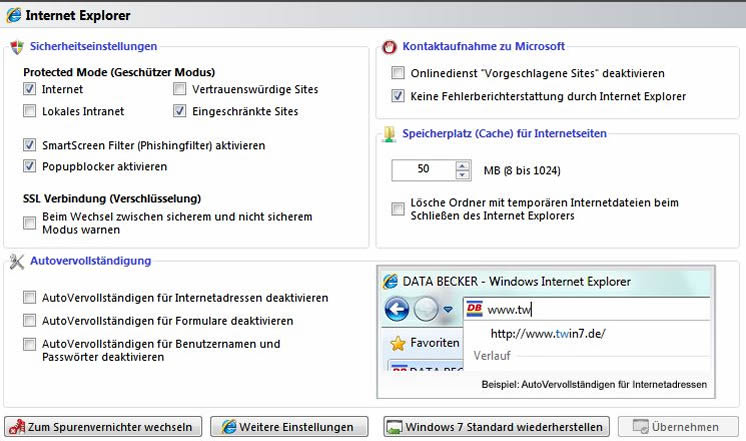Increase cache size with up spinner arrow
746x441 pixels.
pos(462,166)
